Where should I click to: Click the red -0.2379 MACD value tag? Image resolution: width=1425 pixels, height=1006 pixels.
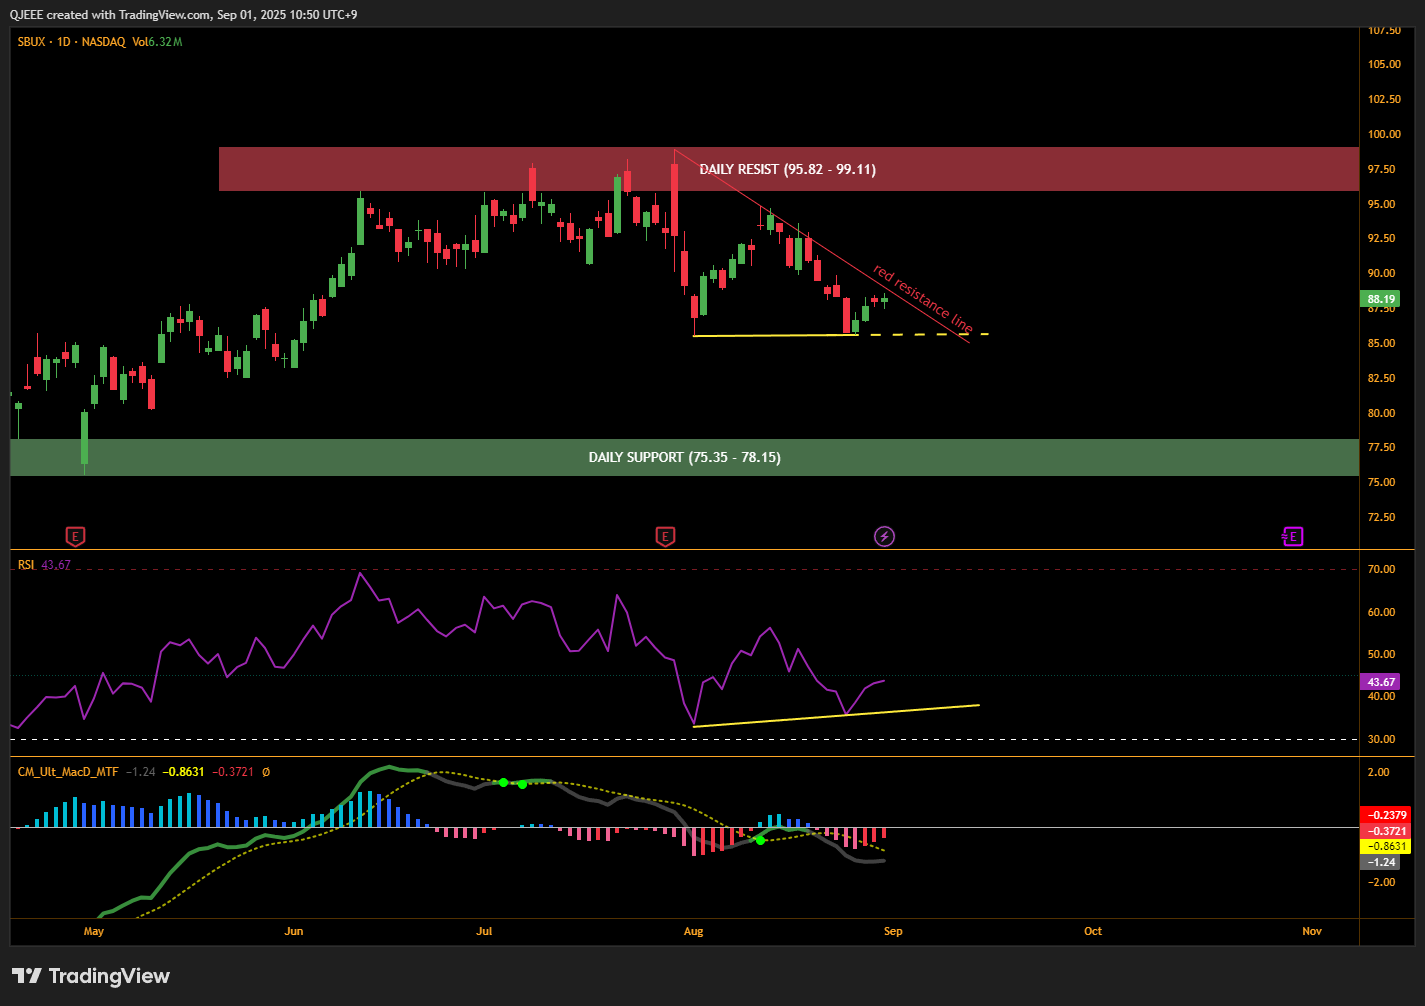1386,815
